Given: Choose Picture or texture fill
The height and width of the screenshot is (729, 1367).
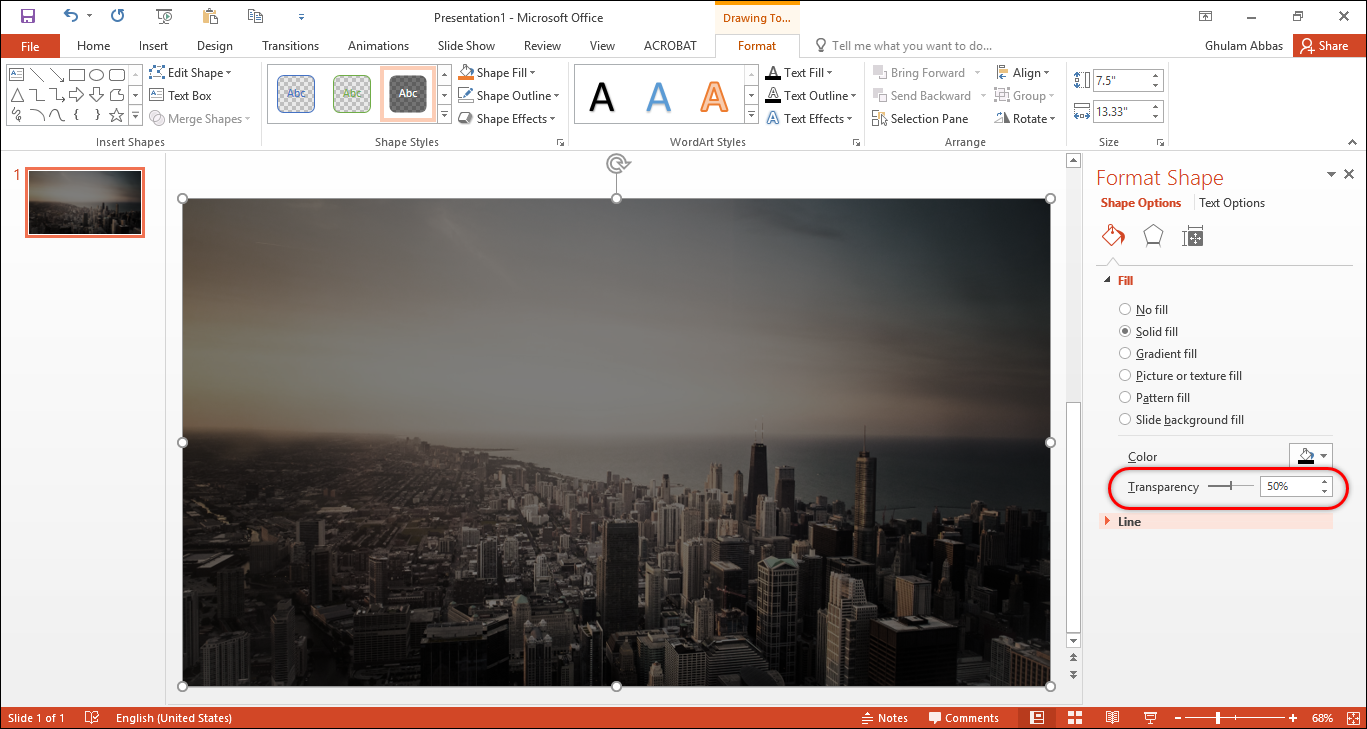Looking at the screenshot, I should point(1126,376).
